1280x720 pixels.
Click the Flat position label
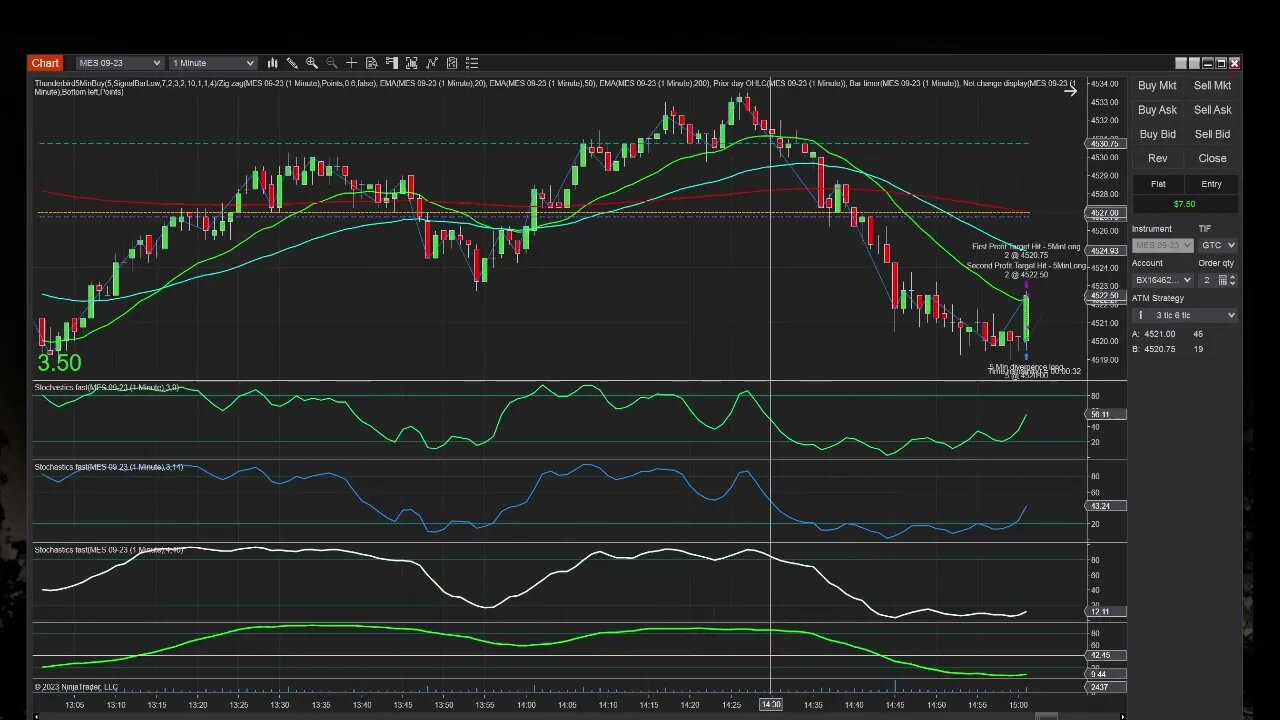1158,184
